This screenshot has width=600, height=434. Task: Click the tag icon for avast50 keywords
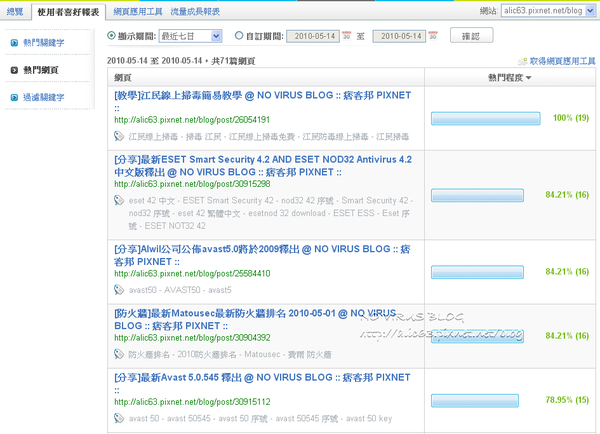[119, 290]
